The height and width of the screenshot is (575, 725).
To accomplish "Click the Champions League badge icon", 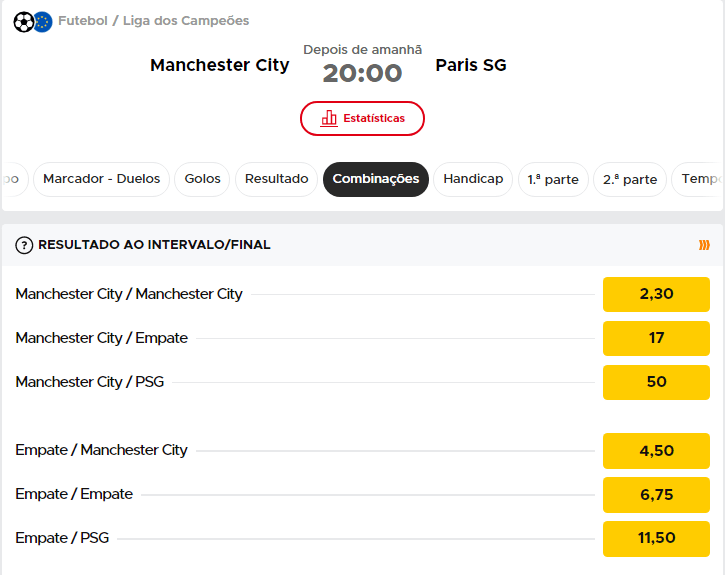I will pyautogui.click(x=42, y=21).
